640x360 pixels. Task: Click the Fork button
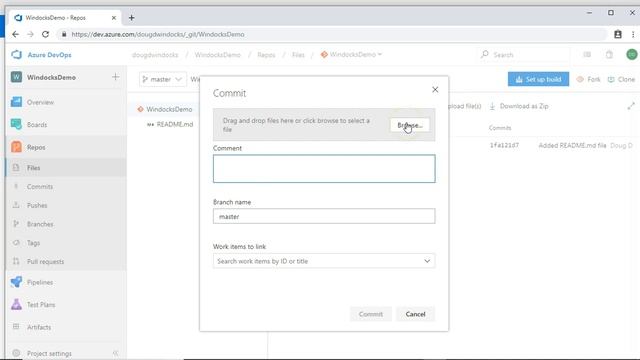[589, 79]
